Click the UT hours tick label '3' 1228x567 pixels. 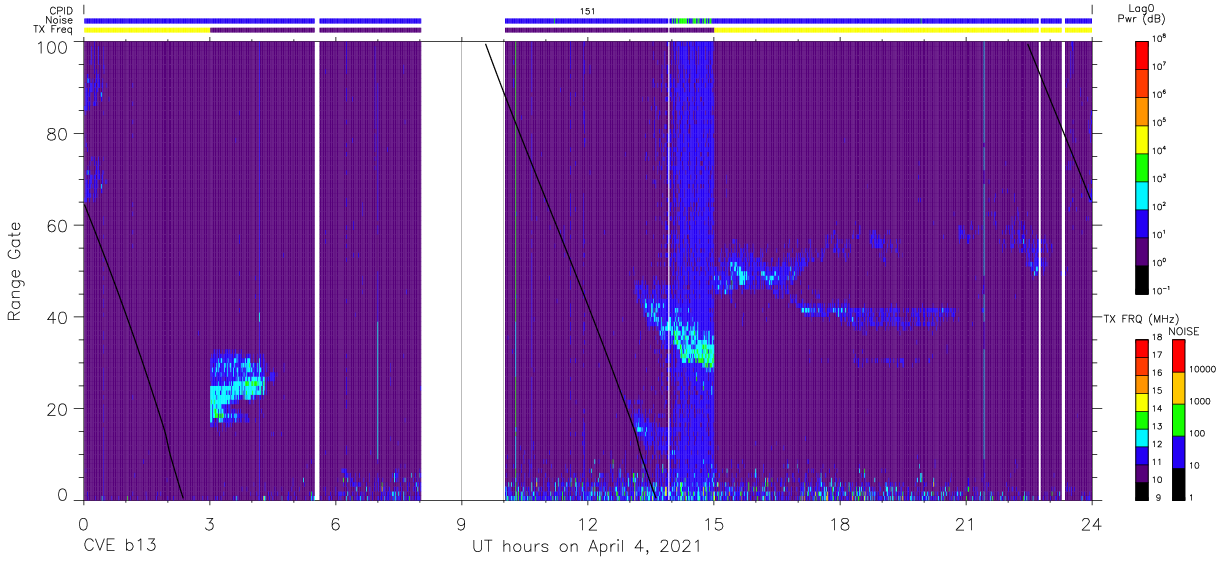click(209, 523)
